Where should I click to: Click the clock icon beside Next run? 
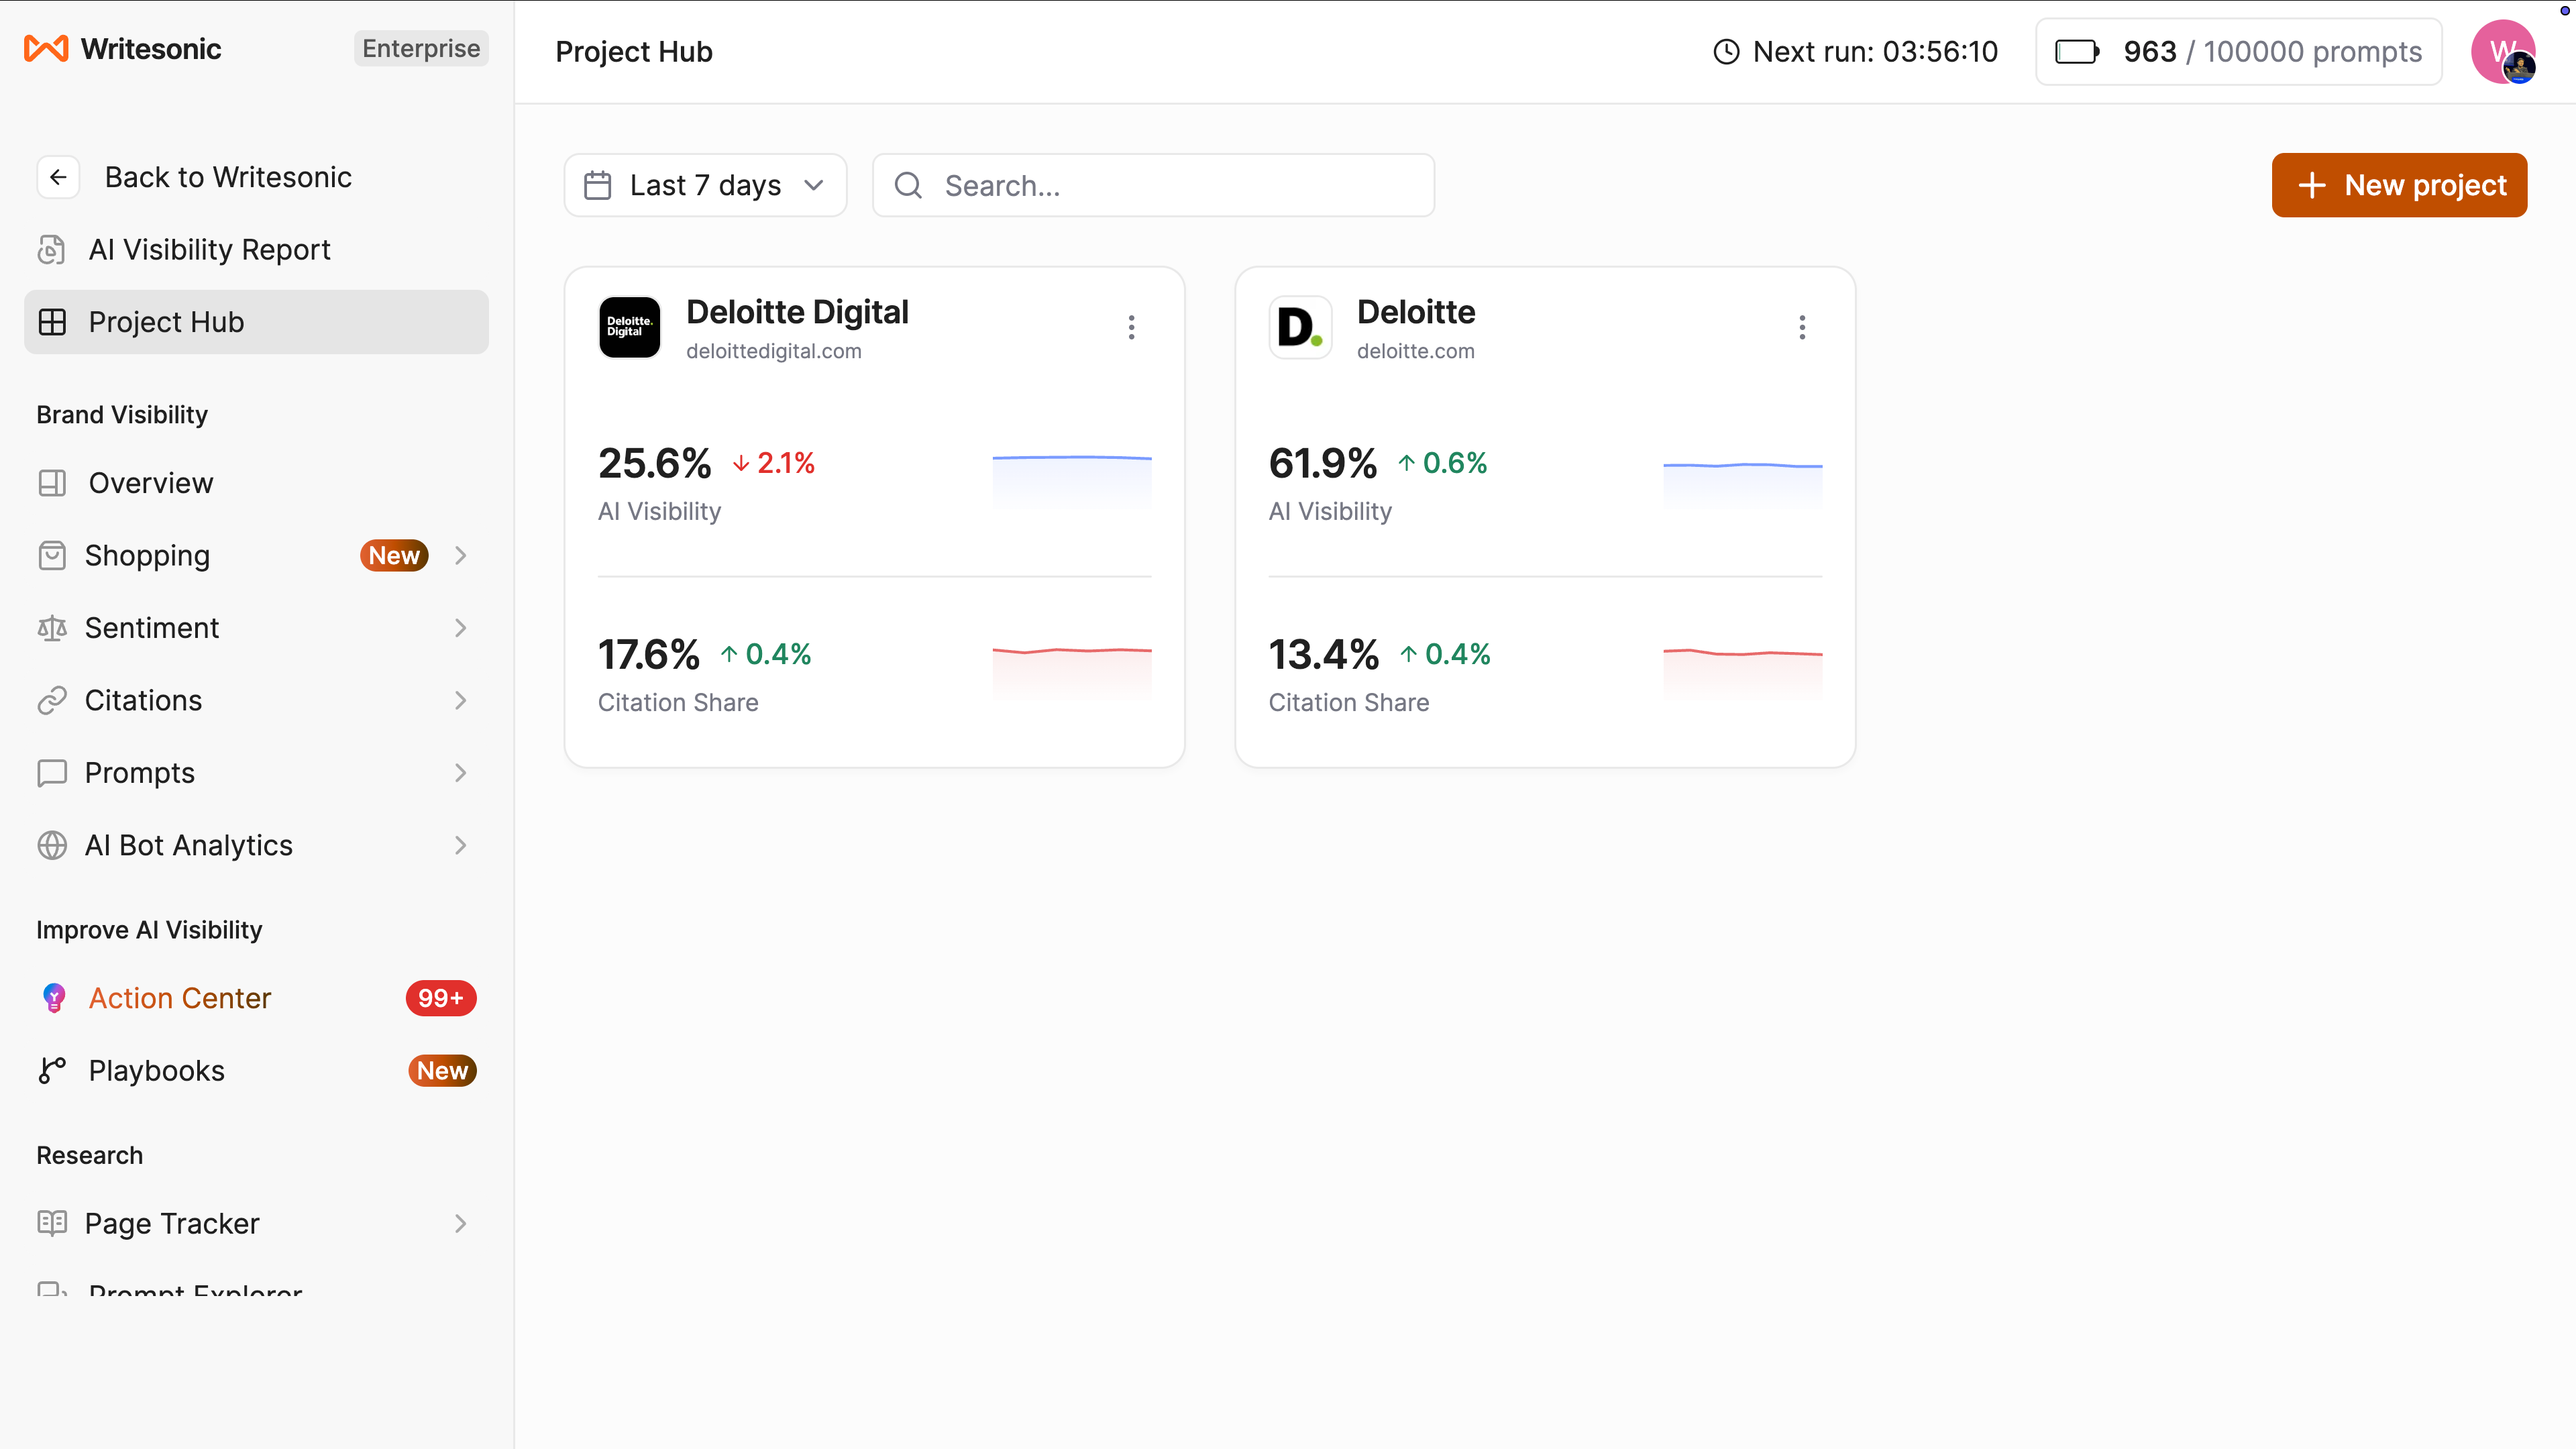coord(1726,52)
